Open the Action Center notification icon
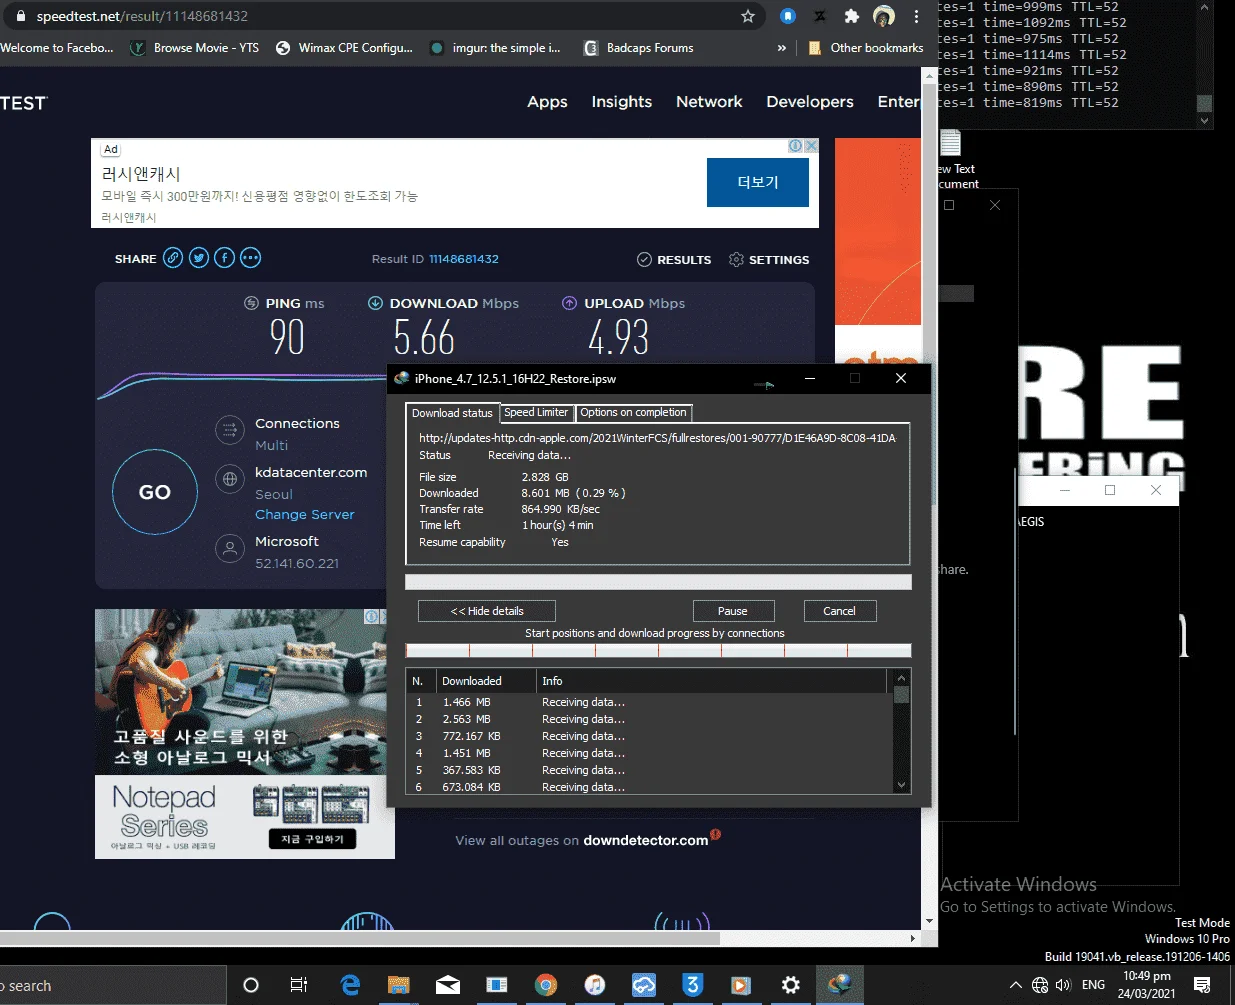The height and width of the screenshot is (1005, 1235). pyautogui.click(x=1203, y=985)
